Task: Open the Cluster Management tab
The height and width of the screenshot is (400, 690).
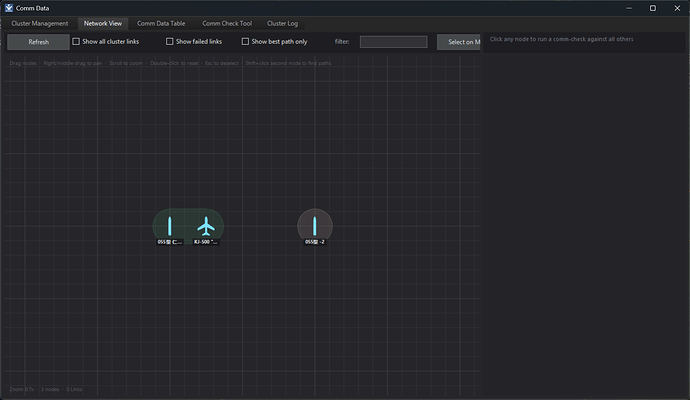Action: tap(40, 23)
